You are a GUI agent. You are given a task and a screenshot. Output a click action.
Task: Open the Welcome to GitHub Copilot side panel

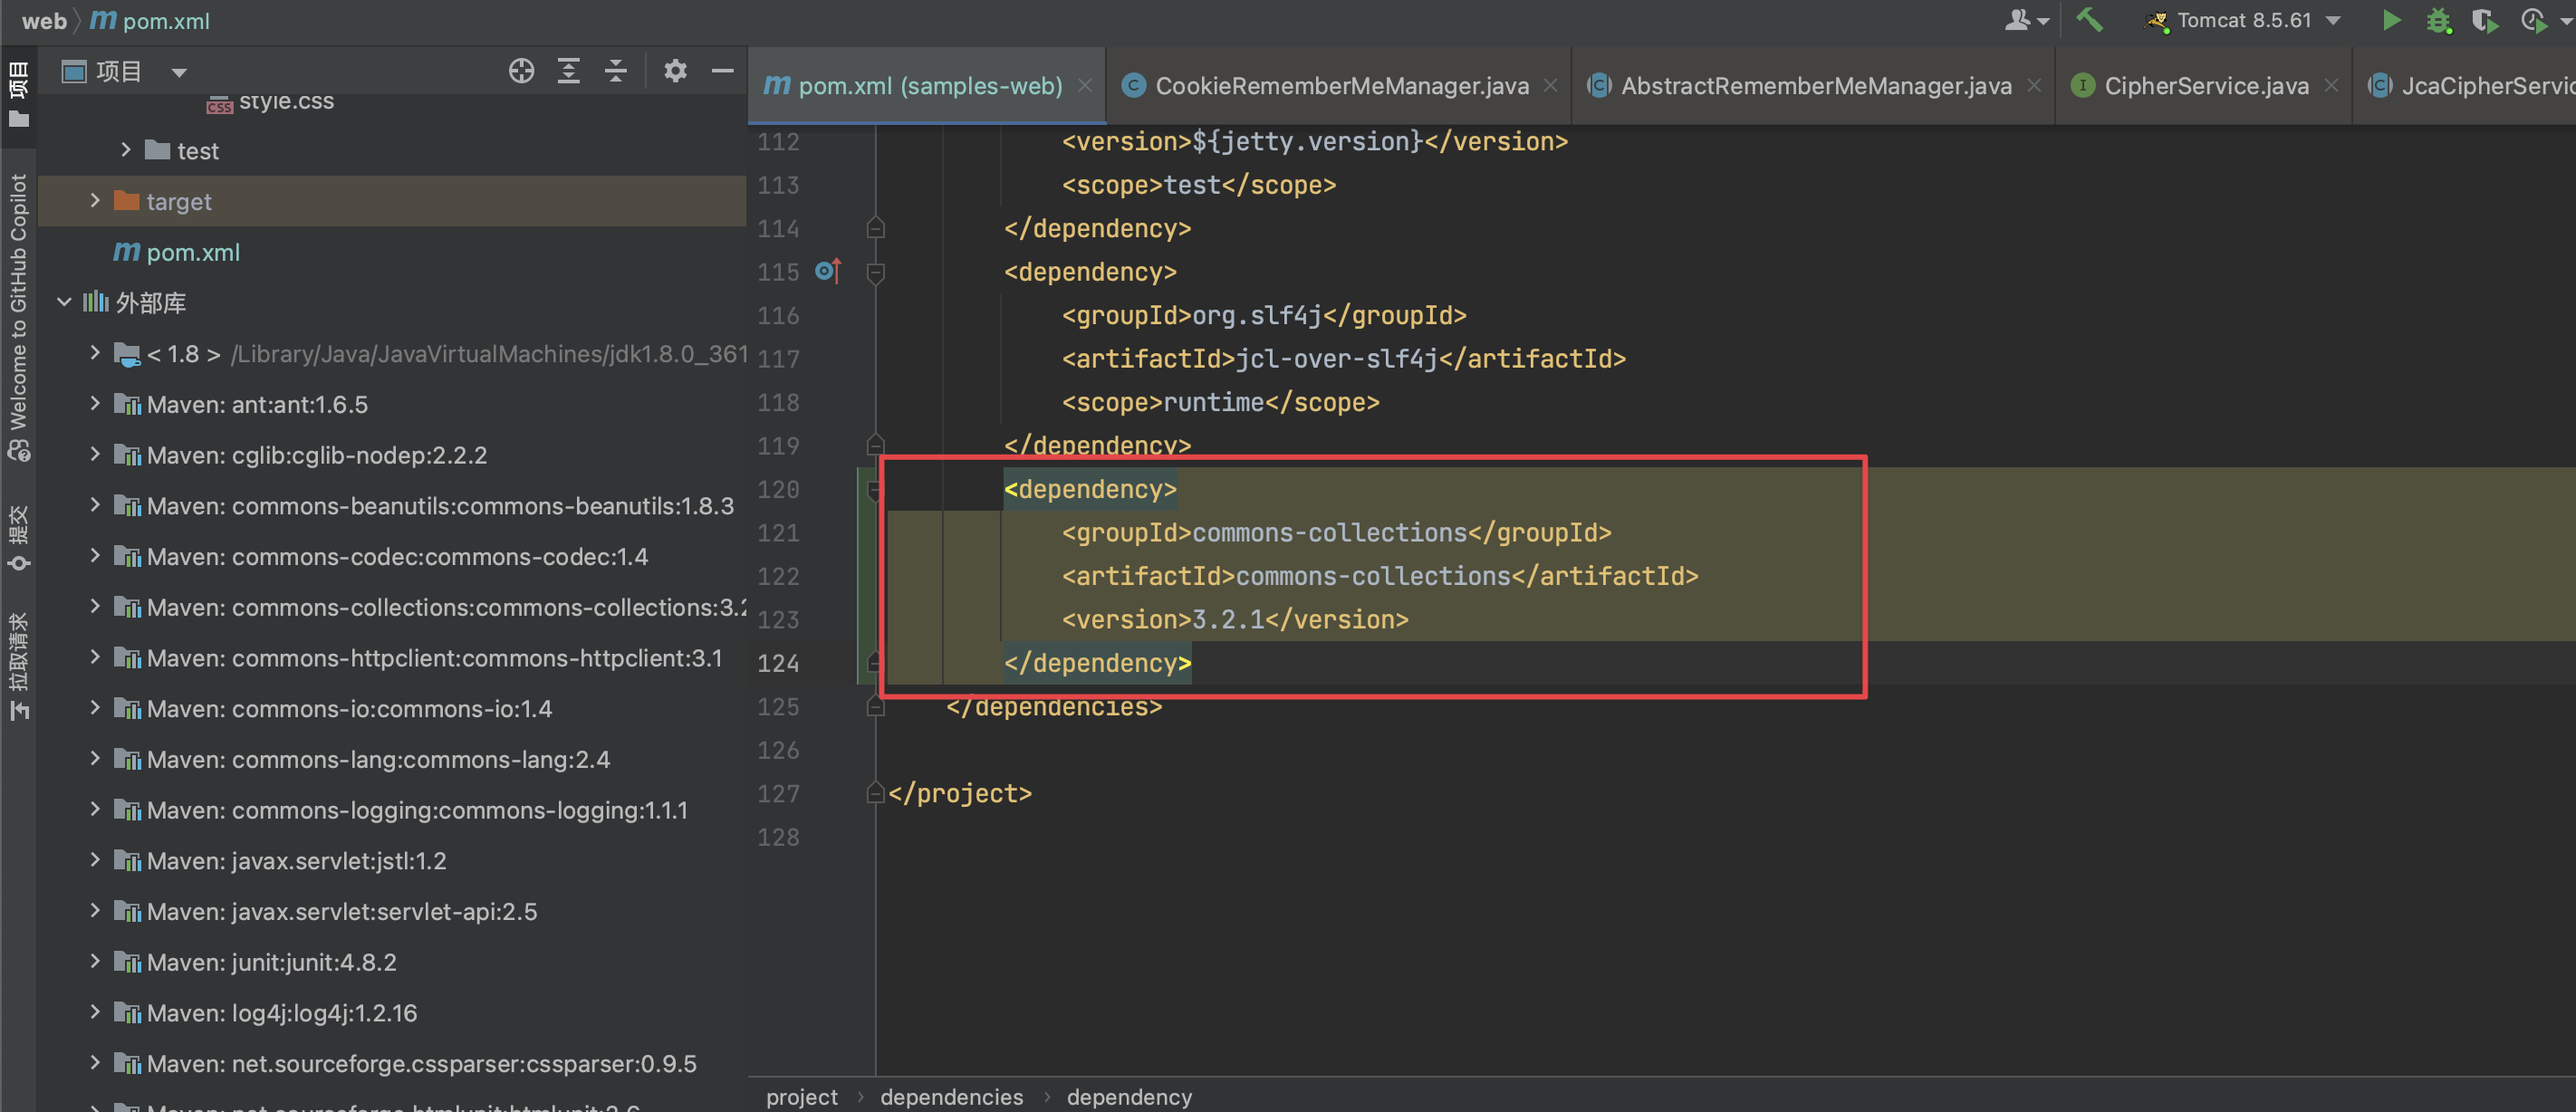[x=18, y=316]
